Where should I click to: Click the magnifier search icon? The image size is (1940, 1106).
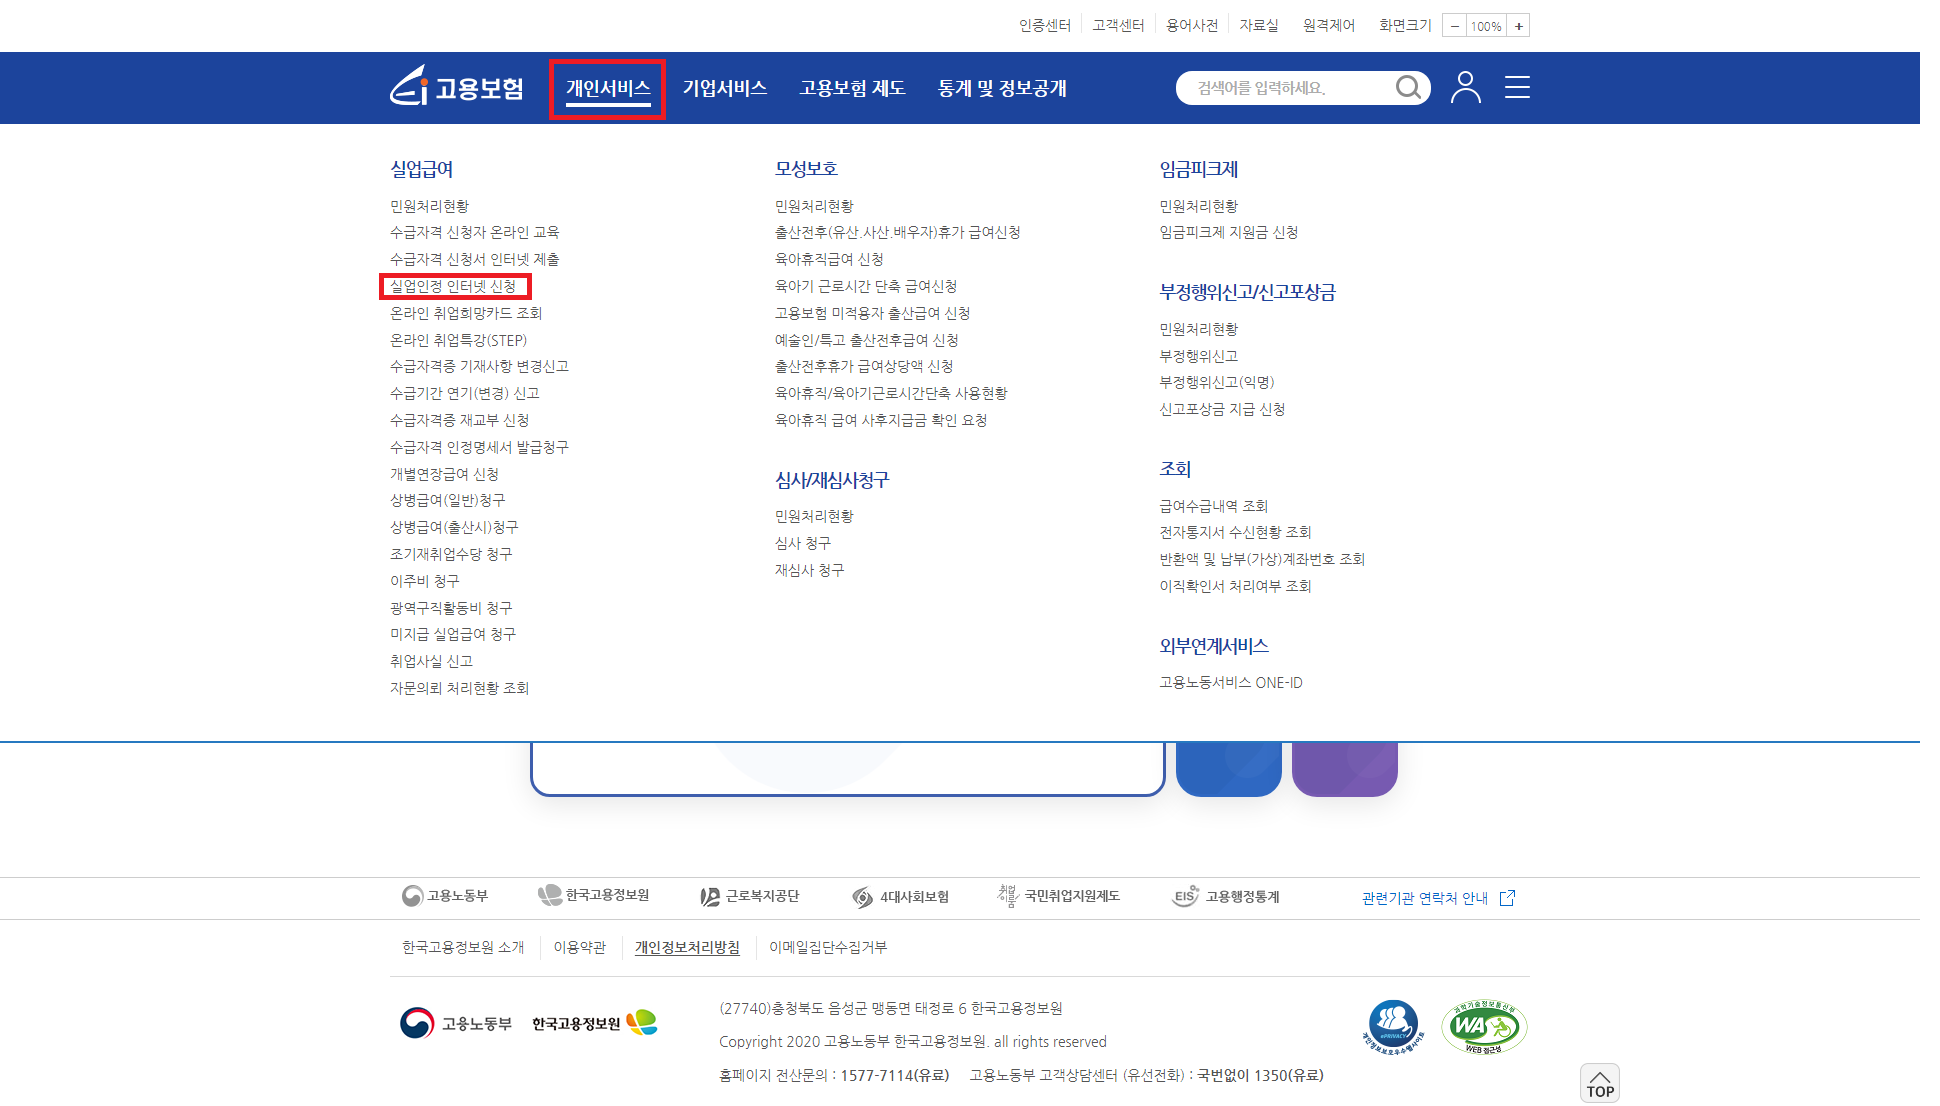[x=1408, y=88]
